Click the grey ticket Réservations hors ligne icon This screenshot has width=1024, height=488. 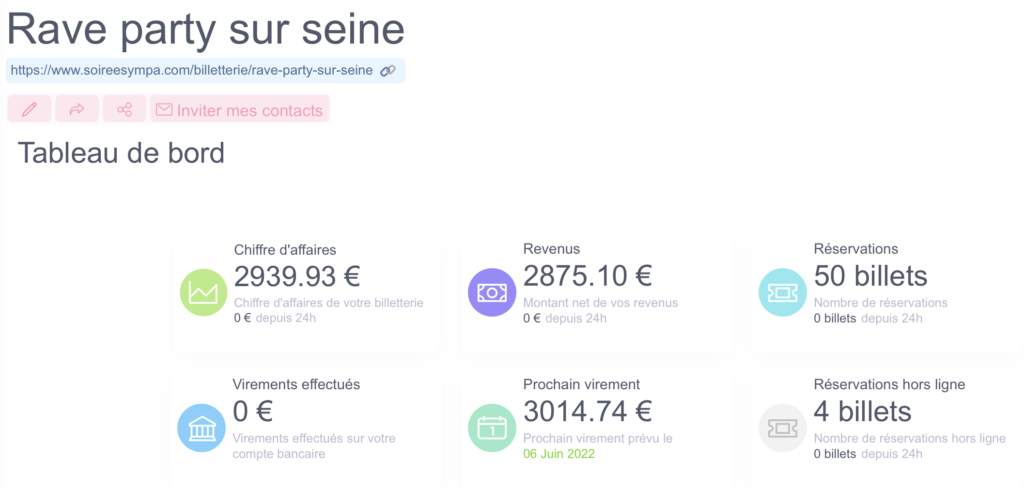(782, 428)
